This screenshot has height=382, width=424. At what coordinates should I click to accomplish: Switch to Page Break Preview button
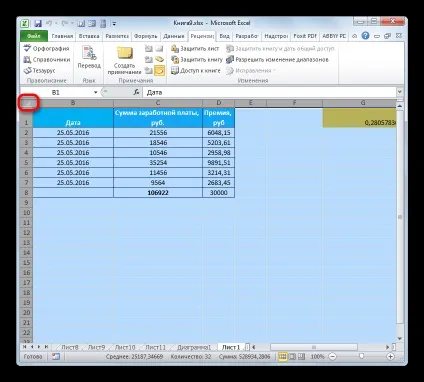(x=301, y=357)
